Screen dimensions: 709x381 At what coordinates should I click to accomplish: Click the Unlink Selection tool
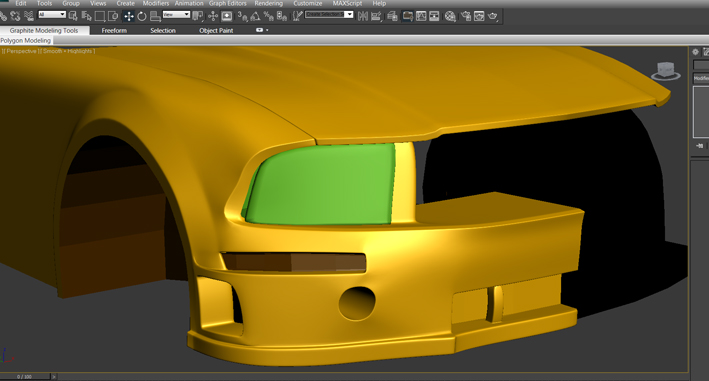coord(14,16)
